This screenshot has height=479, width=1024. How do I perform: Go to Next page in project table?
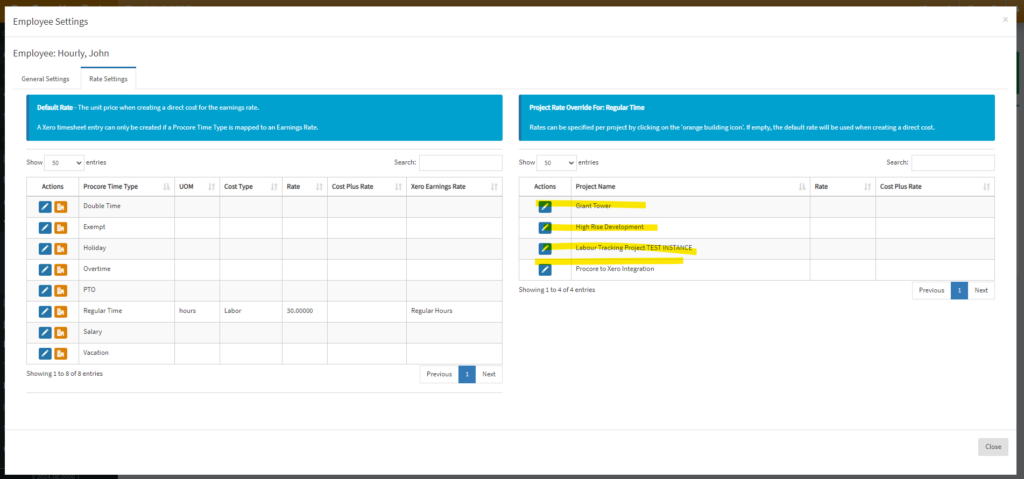click(x=981, y=290)
